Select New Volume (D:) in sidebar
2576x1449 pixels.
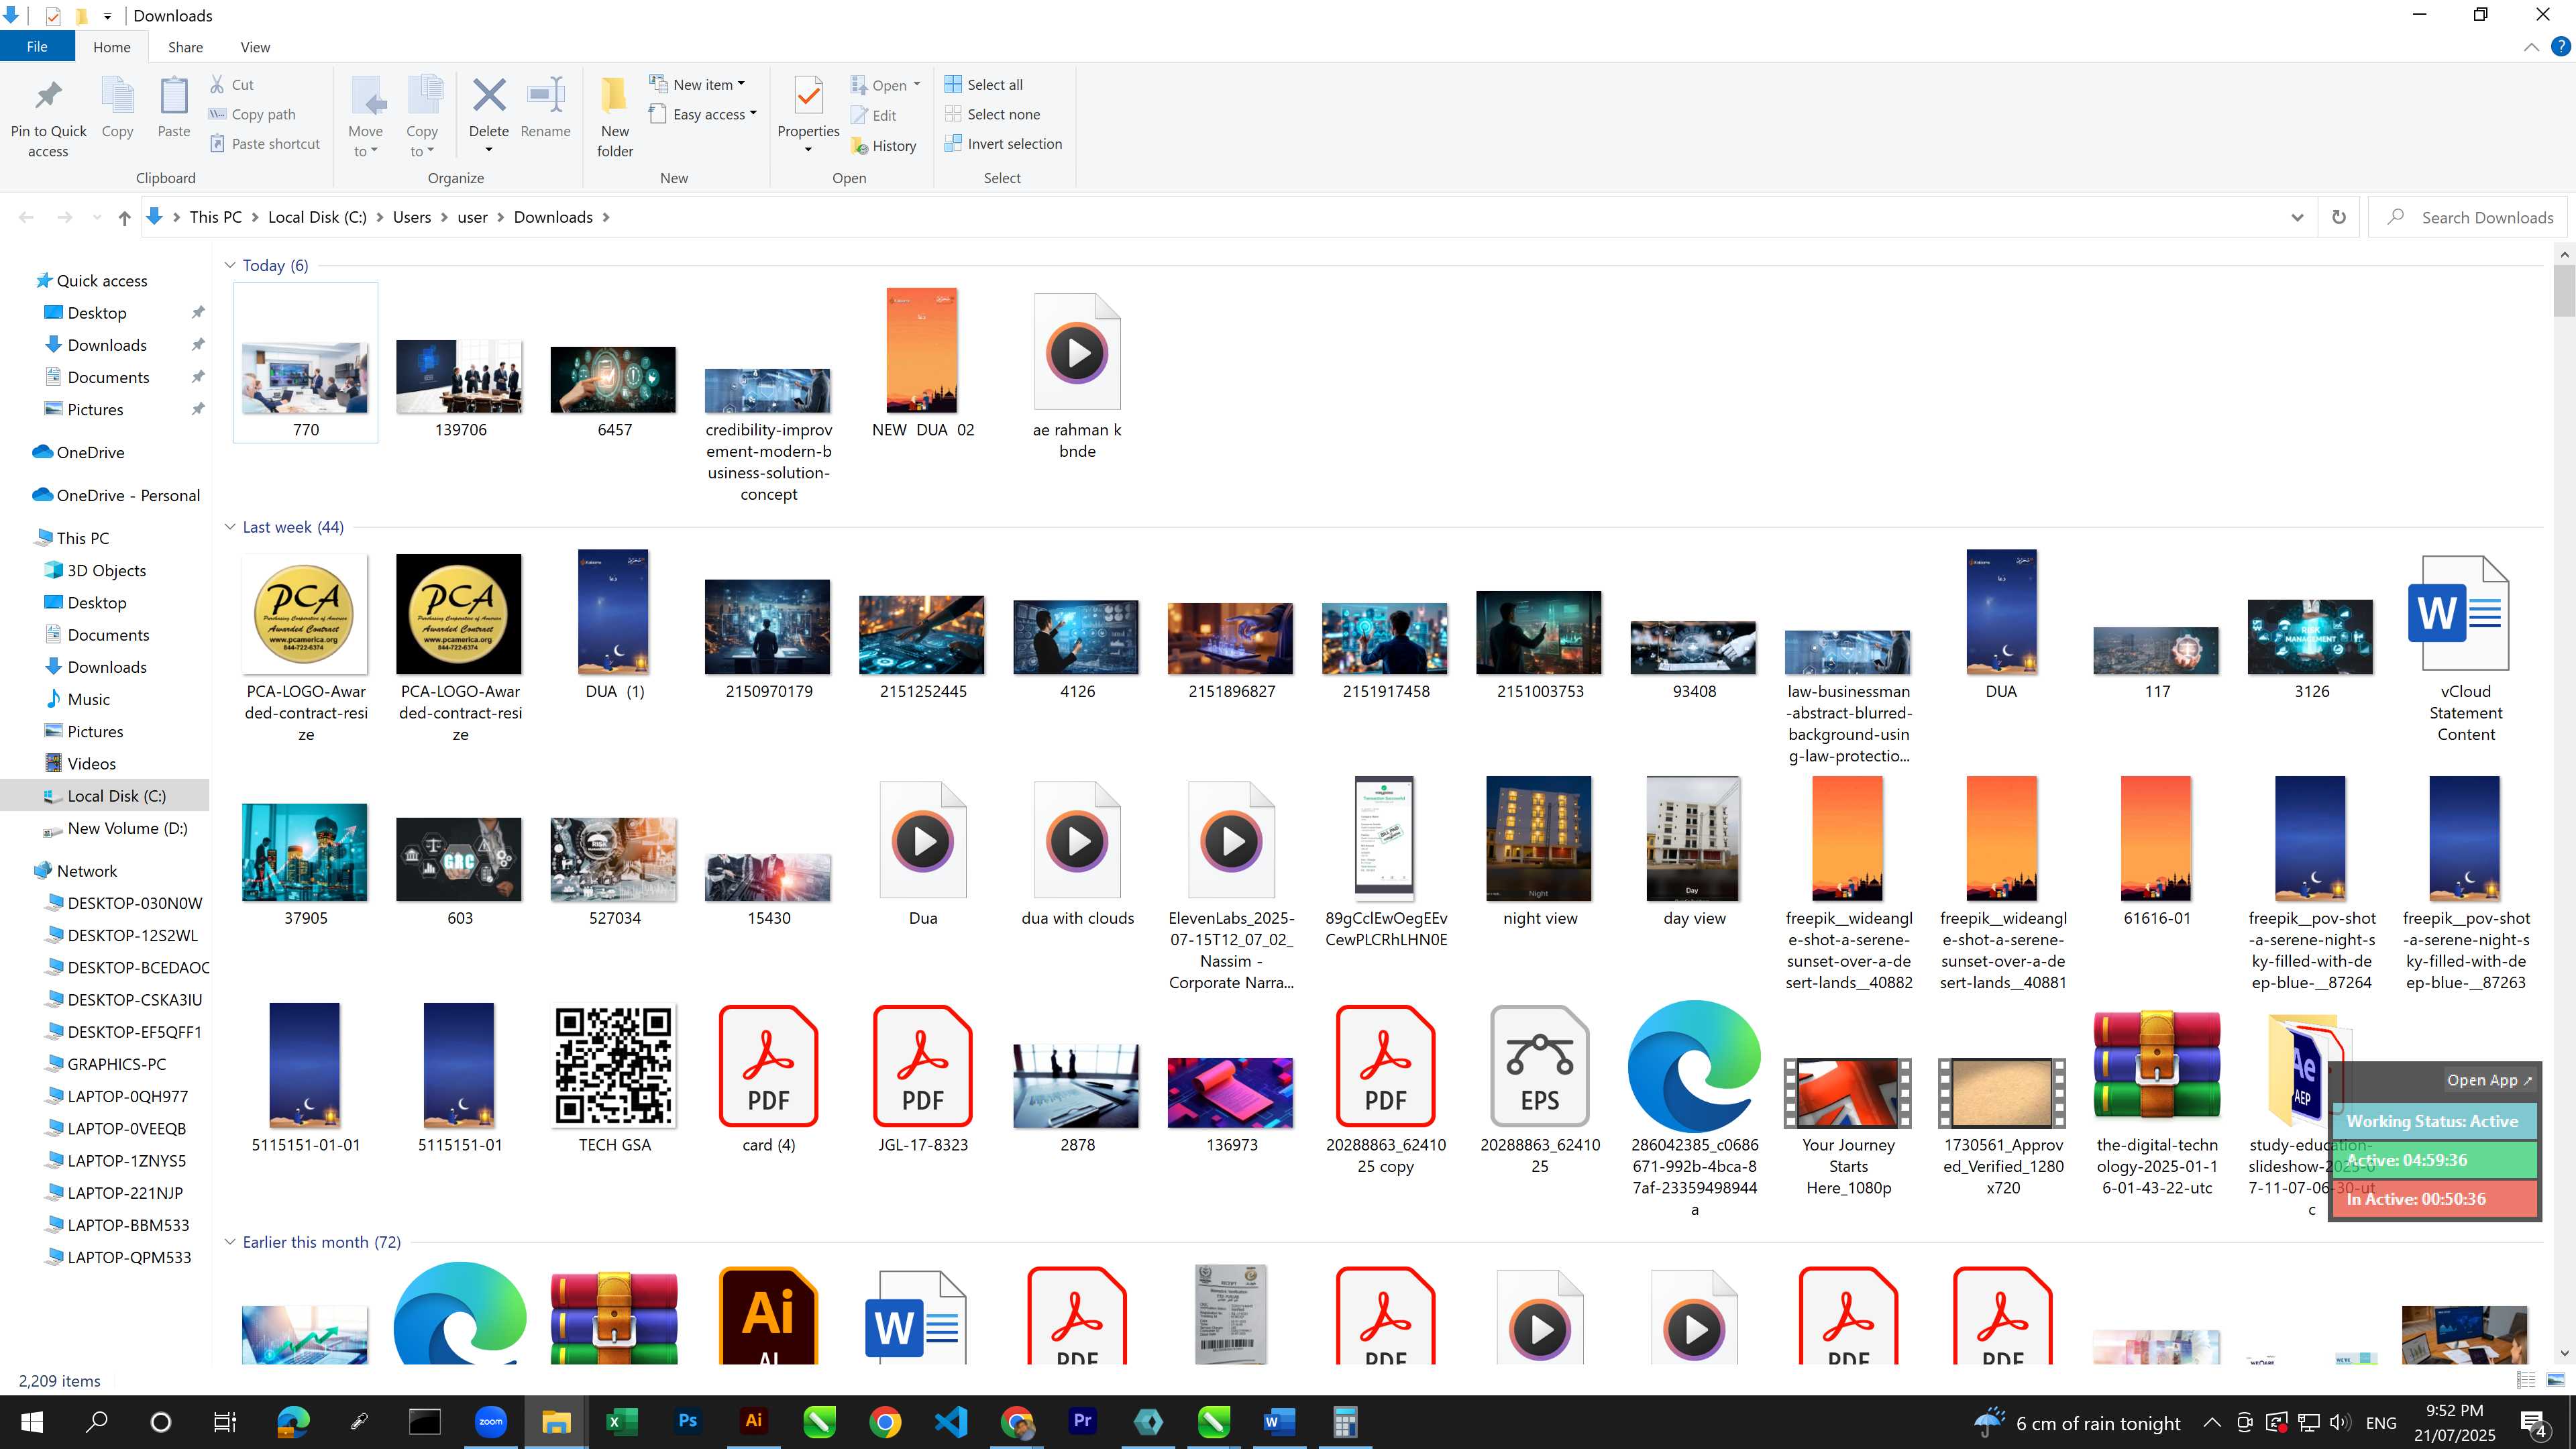click(115, 828)
